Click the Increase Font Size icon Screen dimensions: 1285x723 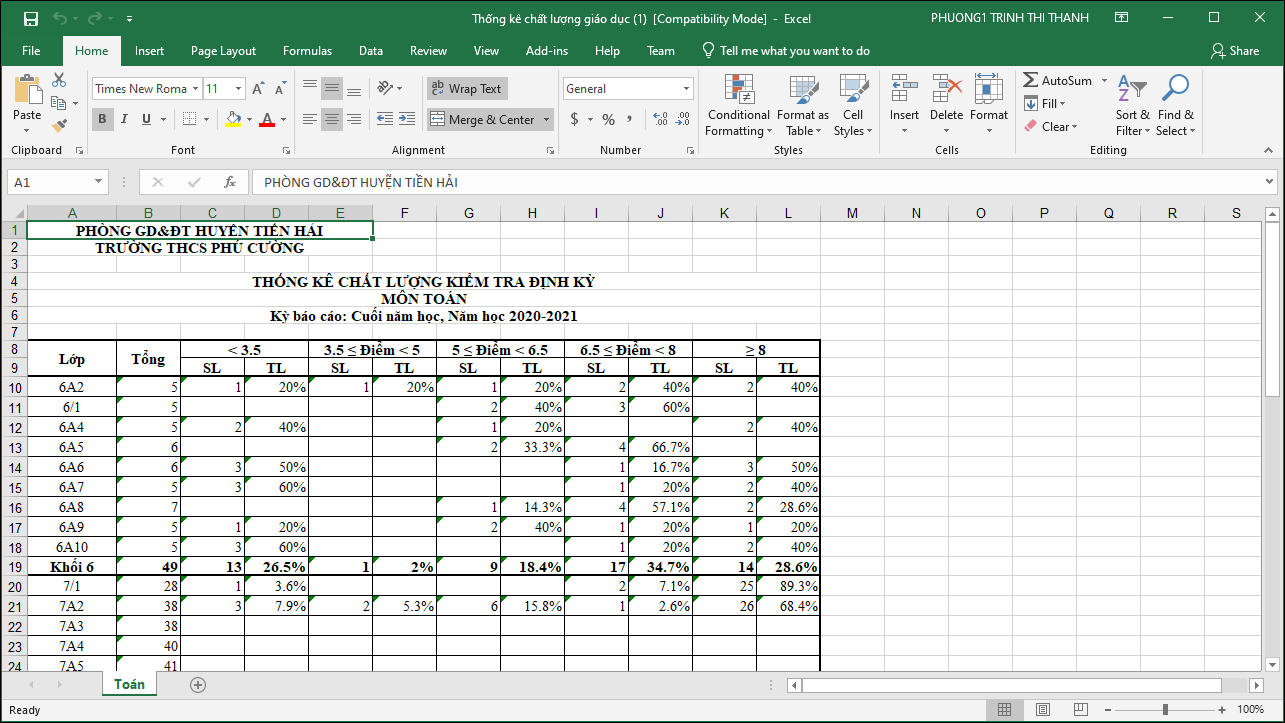pos(258,89)
